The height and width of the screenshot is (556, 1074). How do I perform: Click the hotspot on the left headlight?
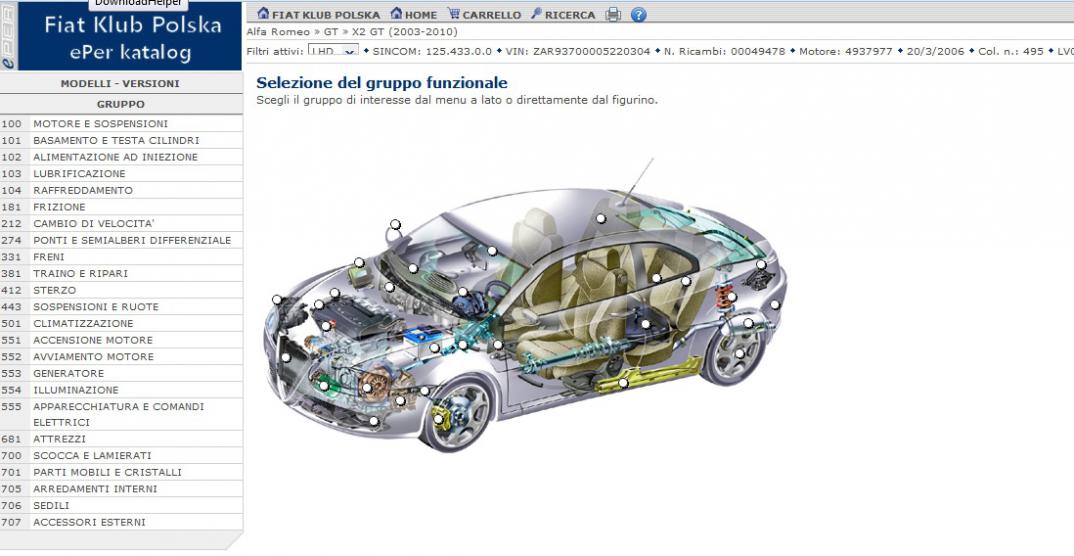click(277, 299)
